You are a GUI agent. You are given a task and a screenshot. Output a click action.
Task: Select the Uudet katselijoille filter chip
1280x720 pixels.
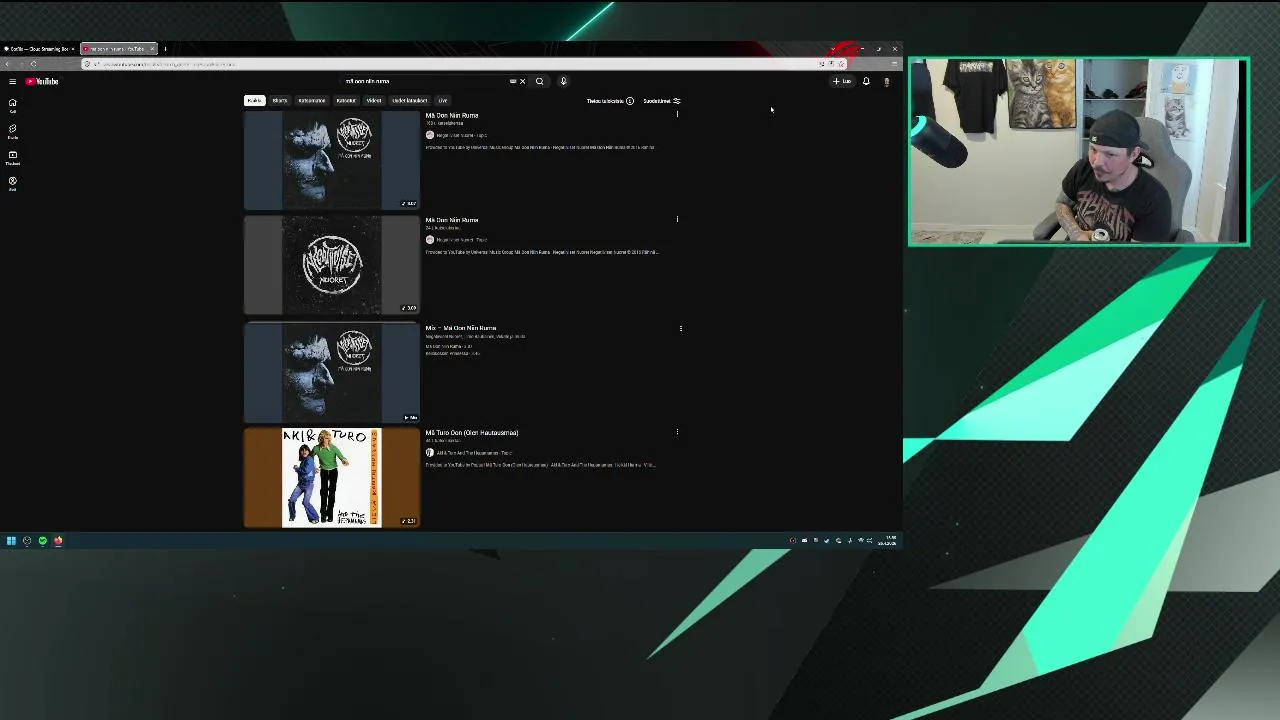(409, 100)
